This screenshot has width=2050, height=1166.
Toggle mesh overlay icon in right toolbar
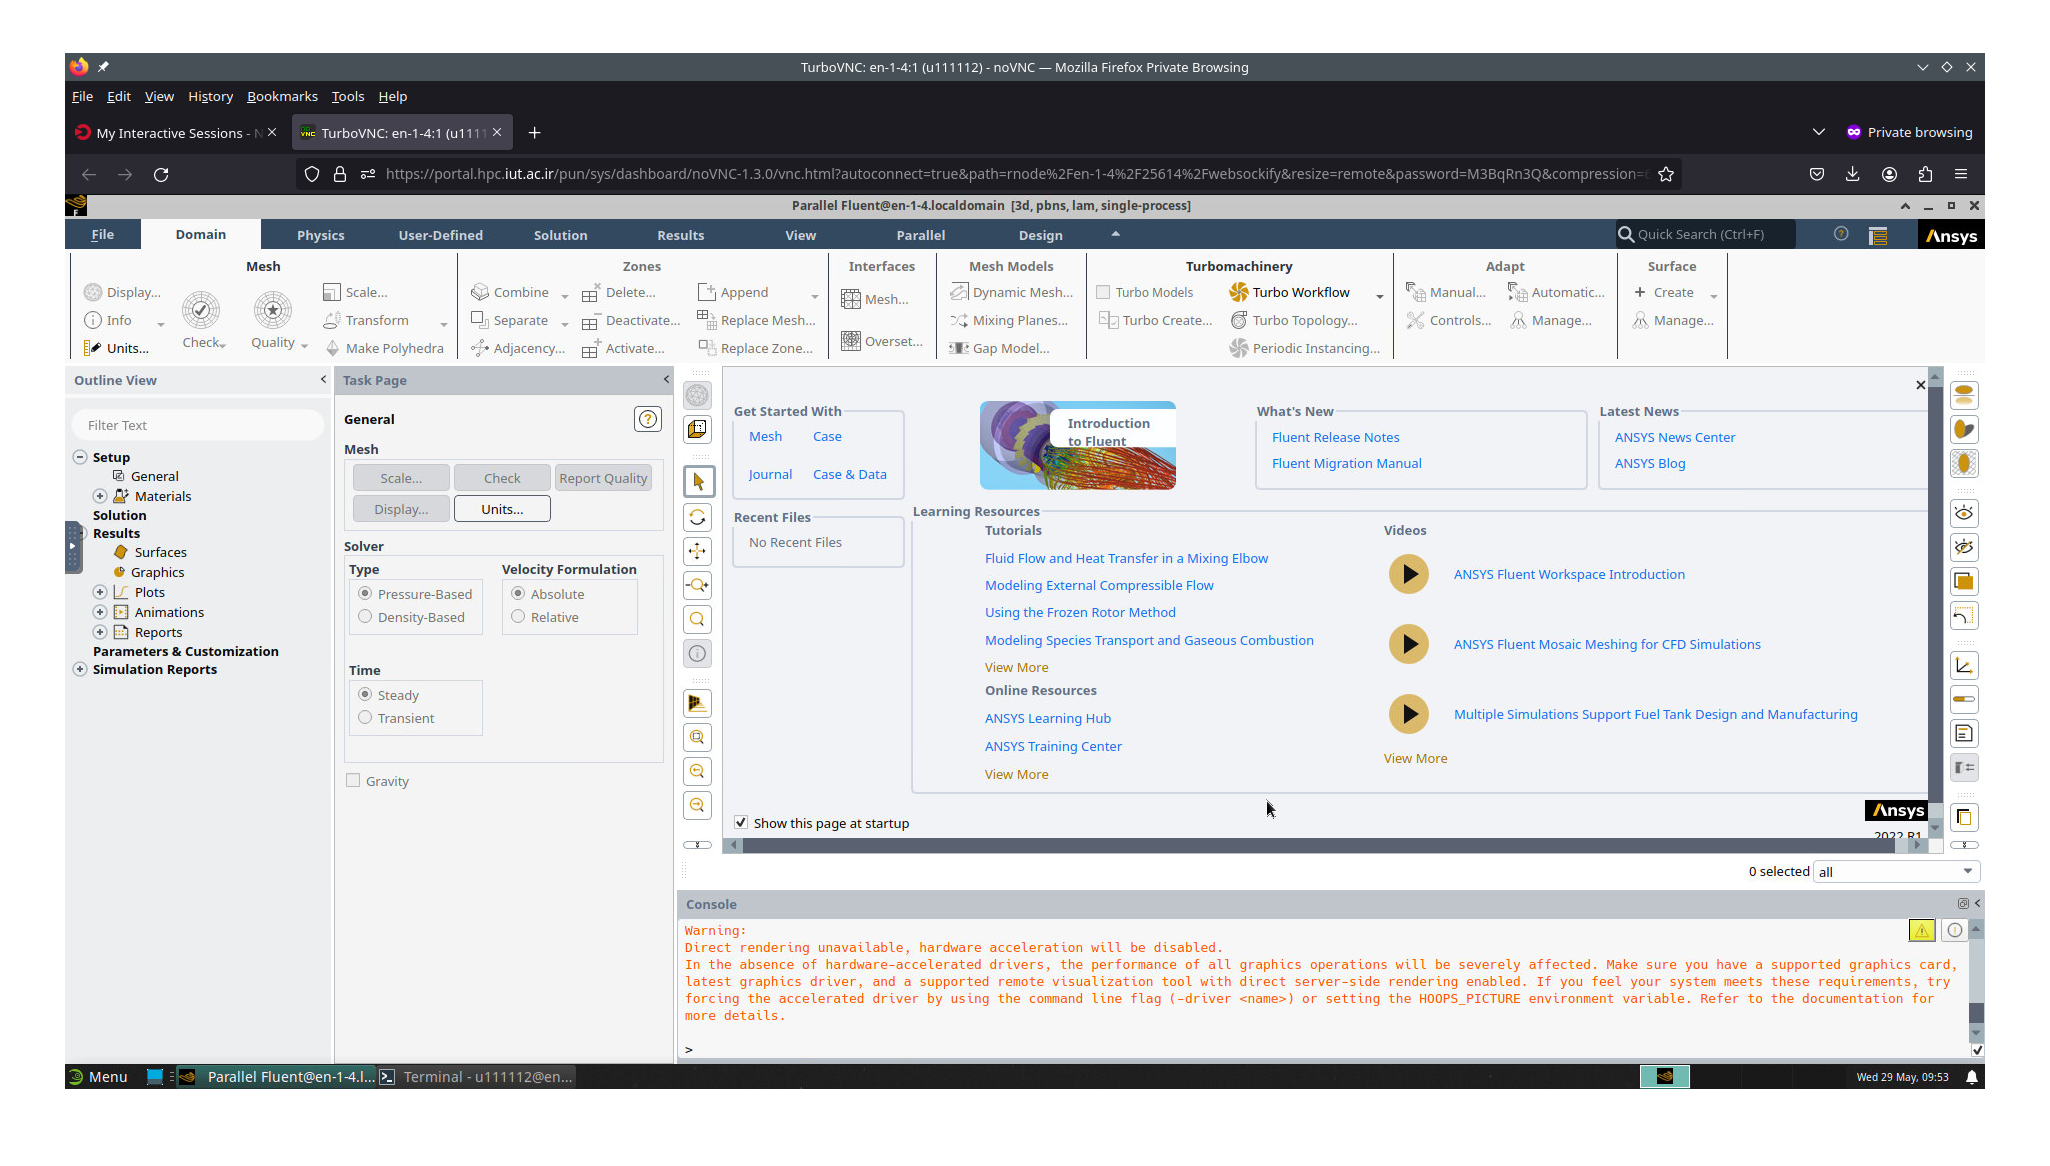(1964, 463)
